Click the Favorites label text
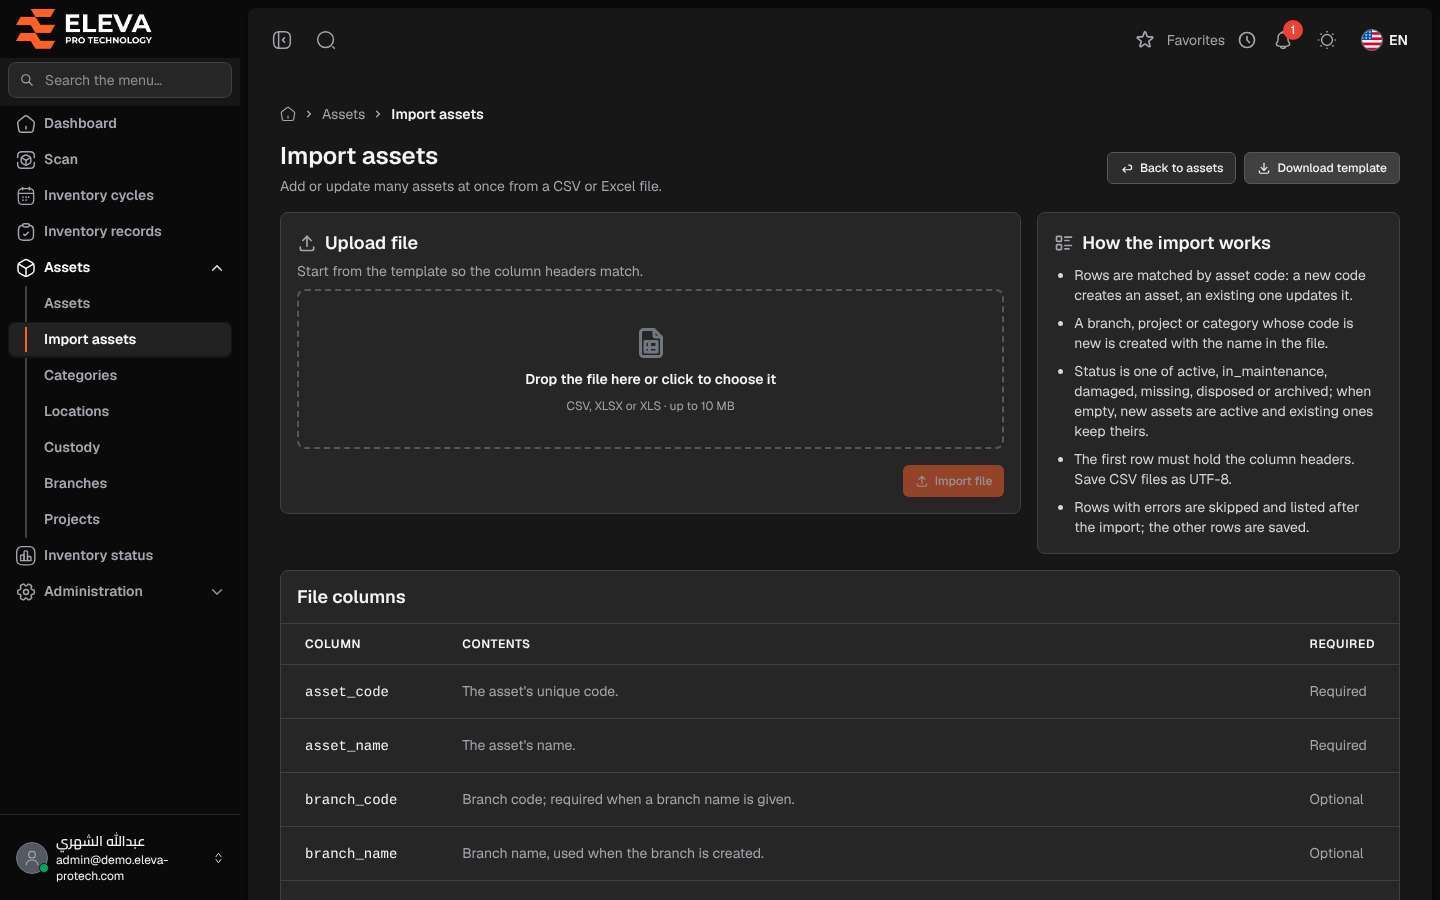This screenshot has height=900, width=1440. click(x=1195, y=40)
